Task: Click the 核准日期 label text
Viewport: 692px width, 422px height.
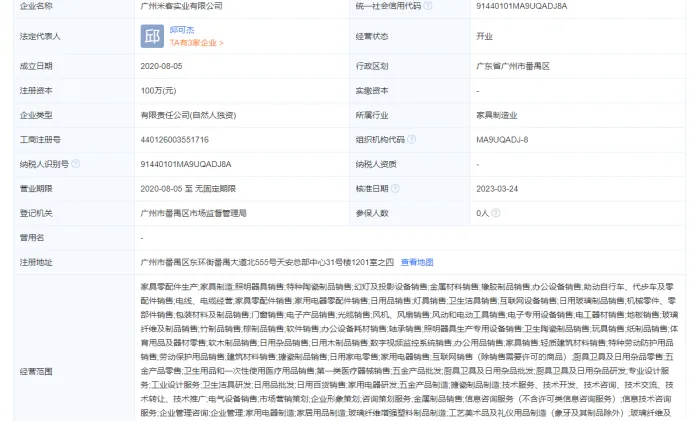Action: (372, 188)
